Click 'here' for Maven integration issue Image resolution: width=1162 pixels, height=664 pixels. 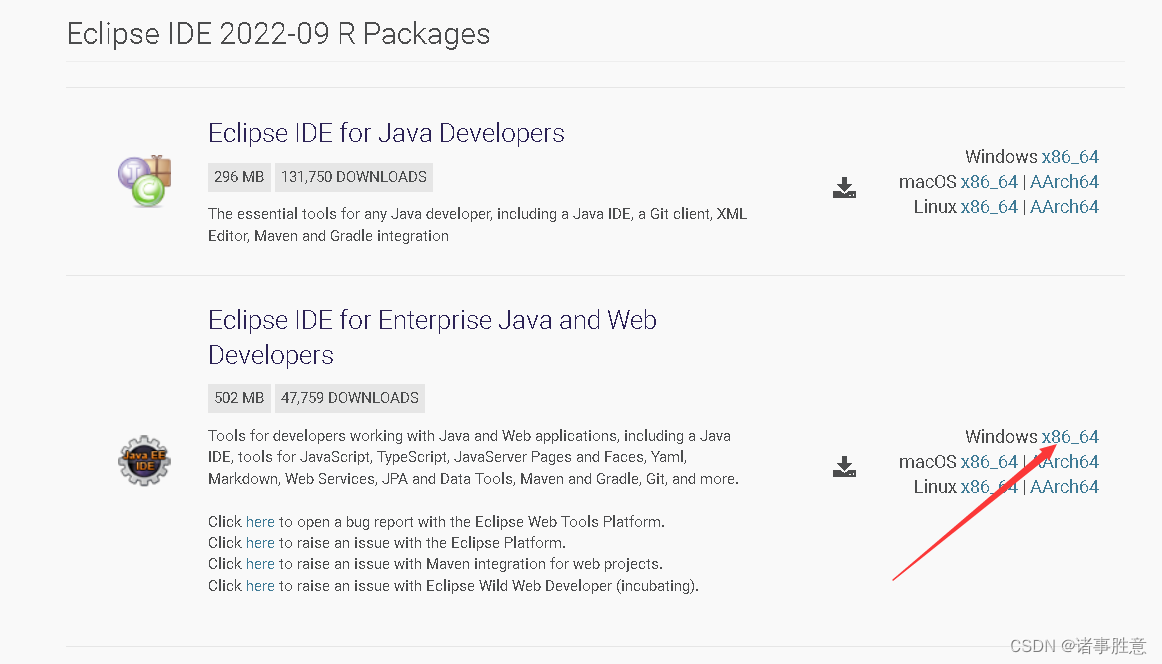[x=260, y=565]
